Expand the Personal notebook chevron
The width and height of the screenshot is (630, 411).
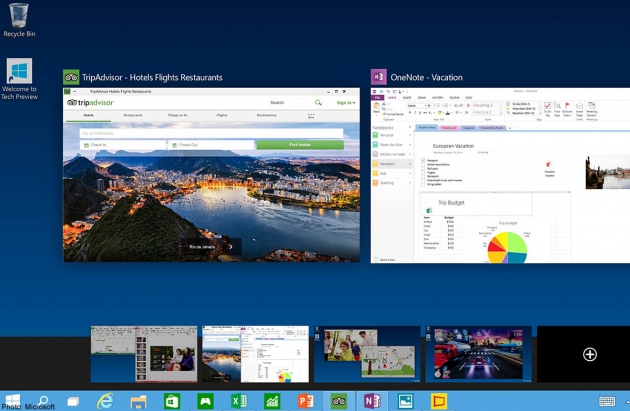(x=410, y=135)
